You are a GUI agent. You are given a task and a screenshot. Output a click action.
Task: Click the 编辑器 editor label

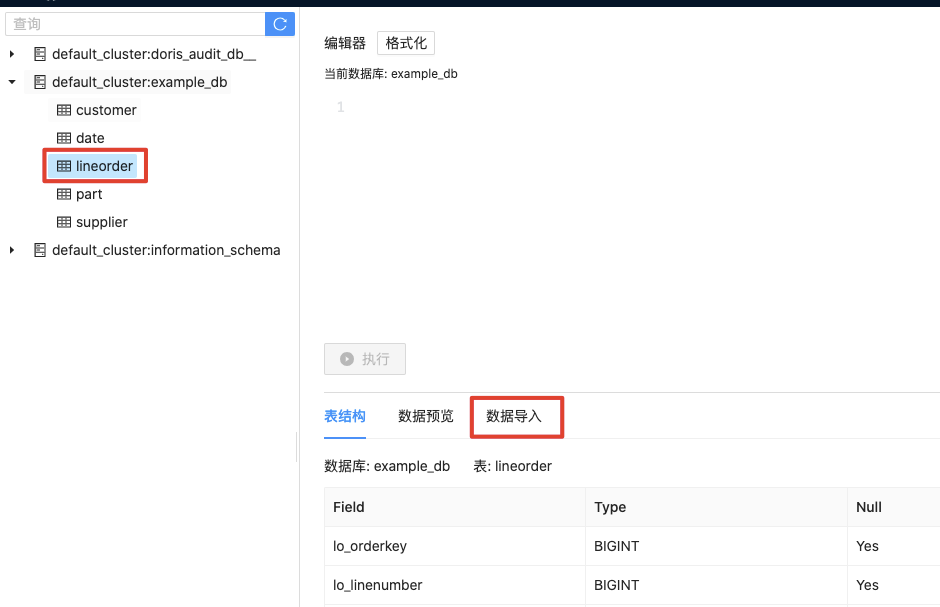[345, 43]
